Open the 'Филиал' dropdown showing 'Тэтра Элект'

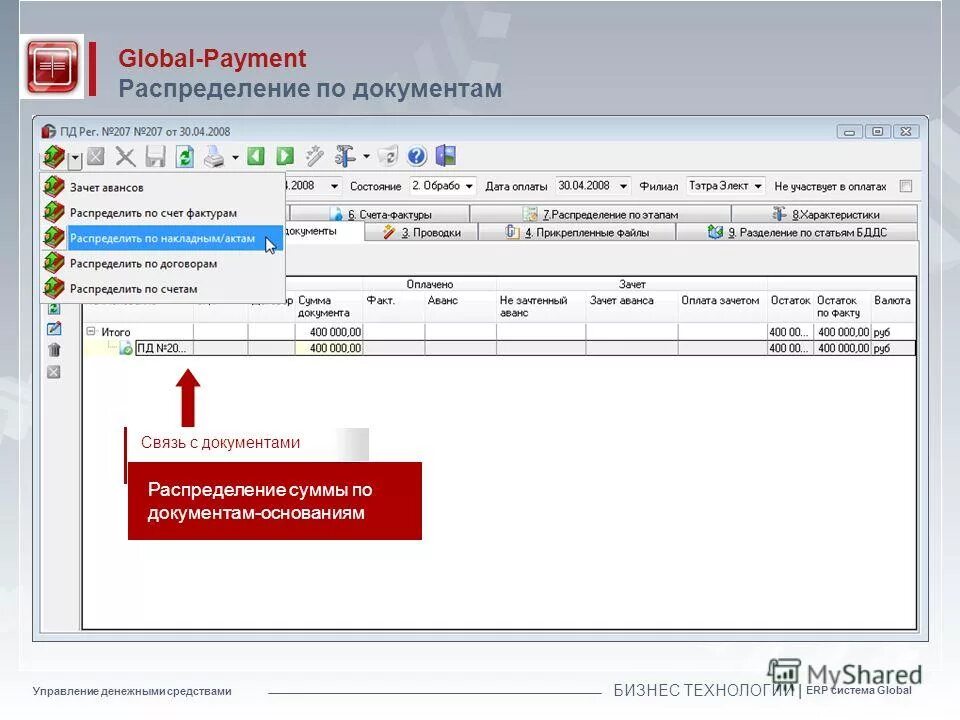757,185
